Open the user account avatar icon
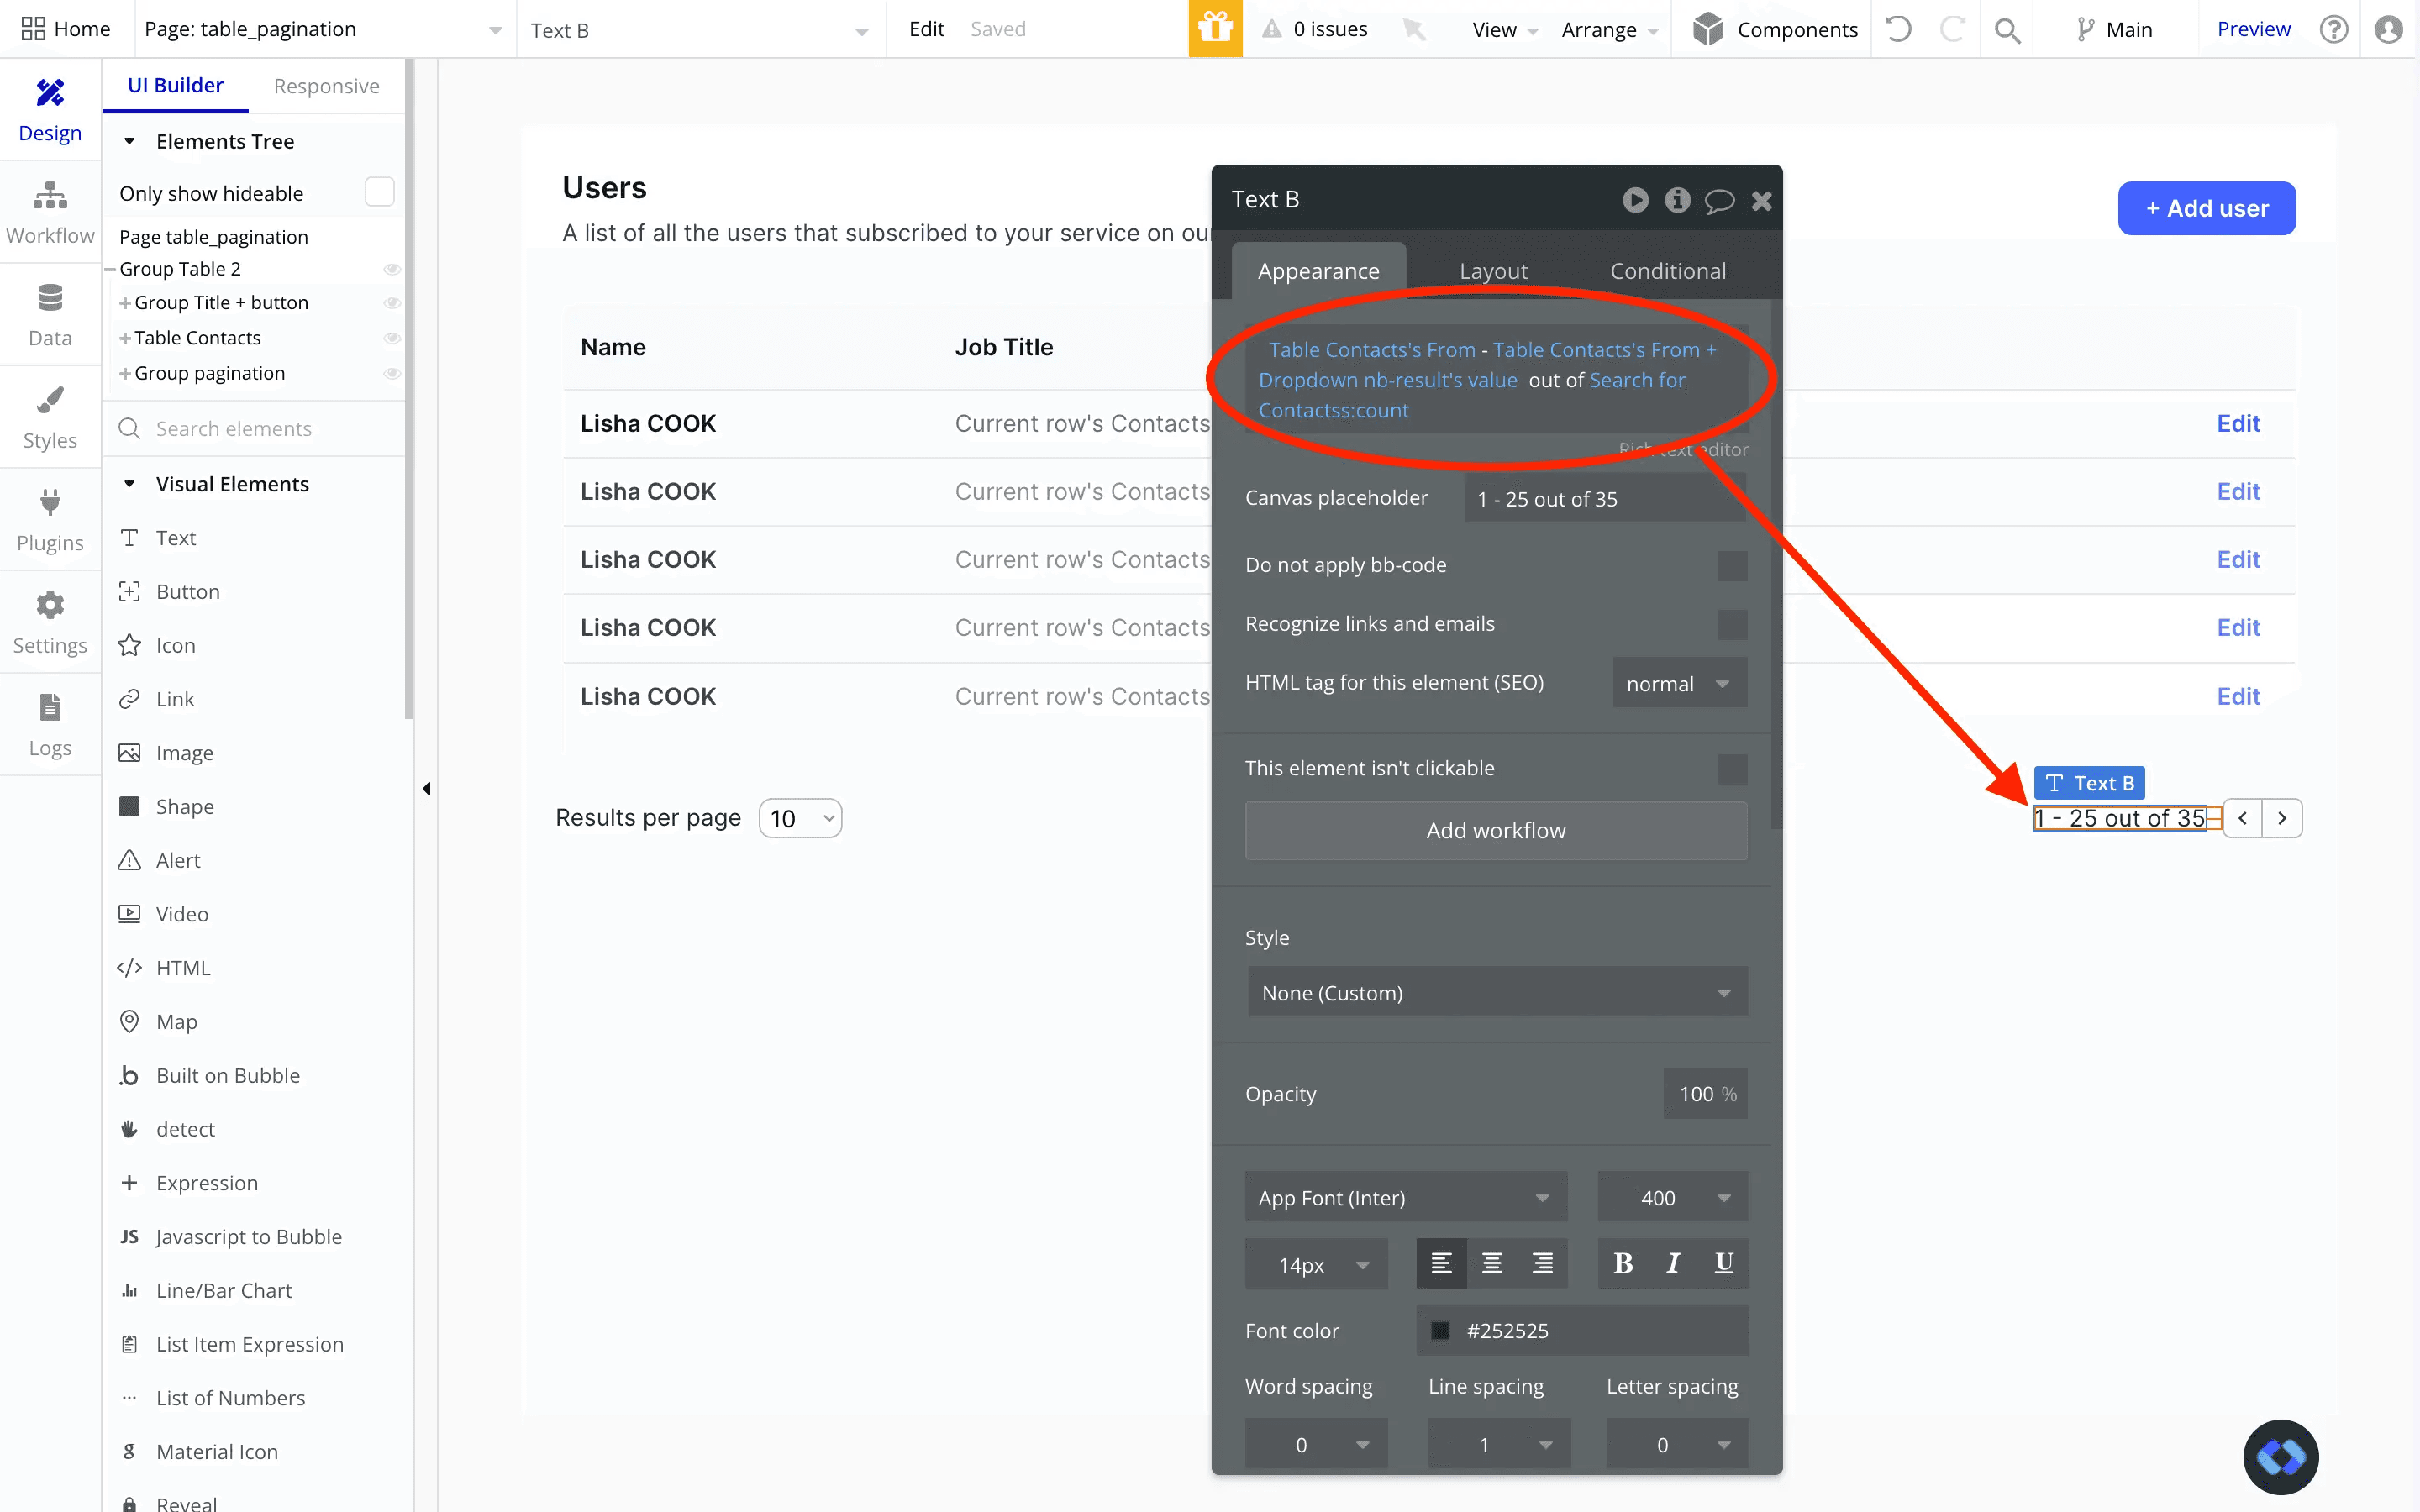This screenshot has height=1512, width=2420. tap(2388, 29)
